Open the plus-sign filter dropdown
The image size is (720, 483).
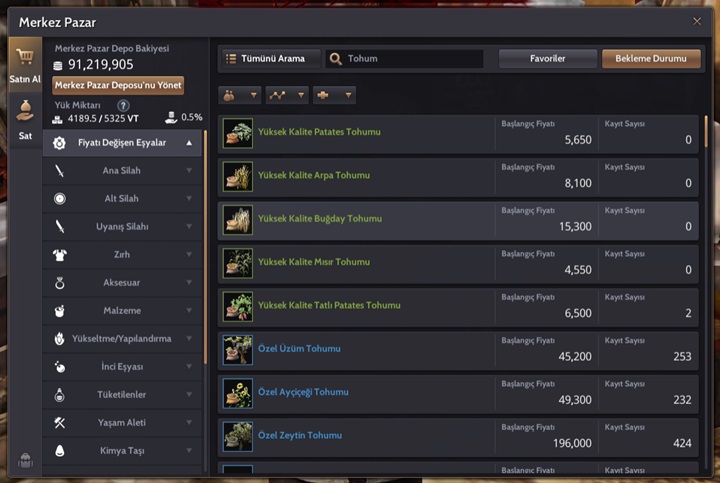pyautogui.click(x=334, y=95)
